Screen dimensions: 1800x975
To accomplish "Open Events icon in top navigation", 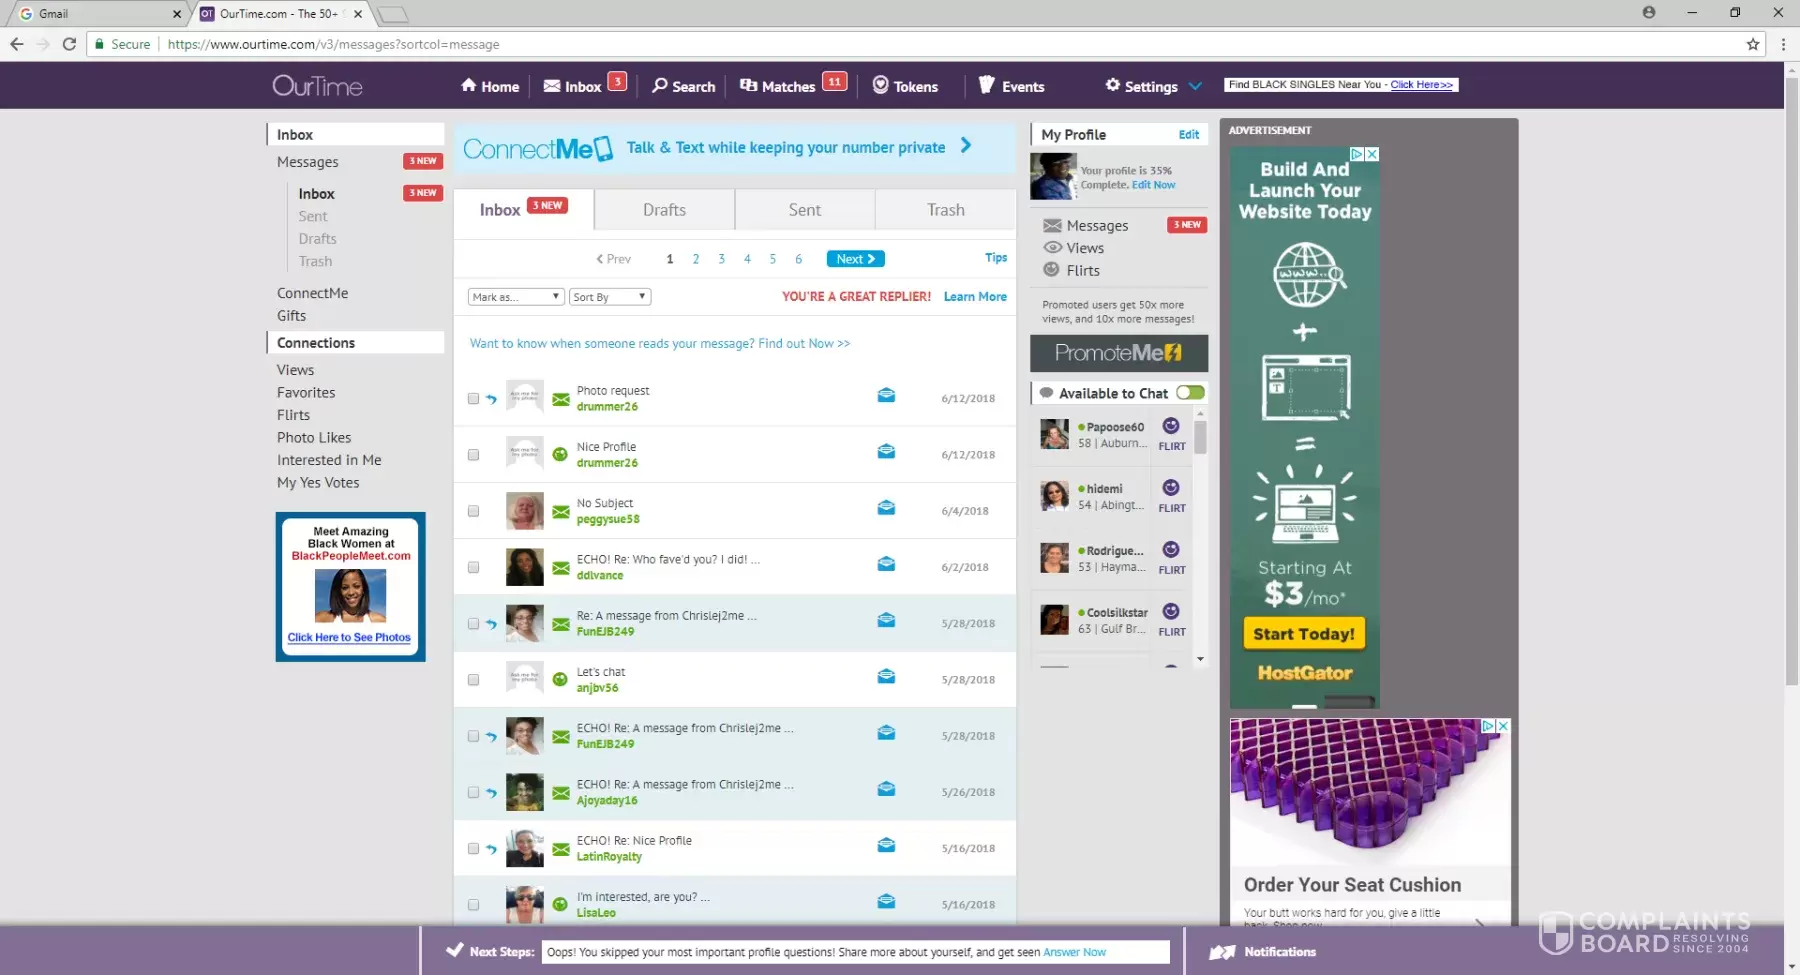I will point(987,85).
